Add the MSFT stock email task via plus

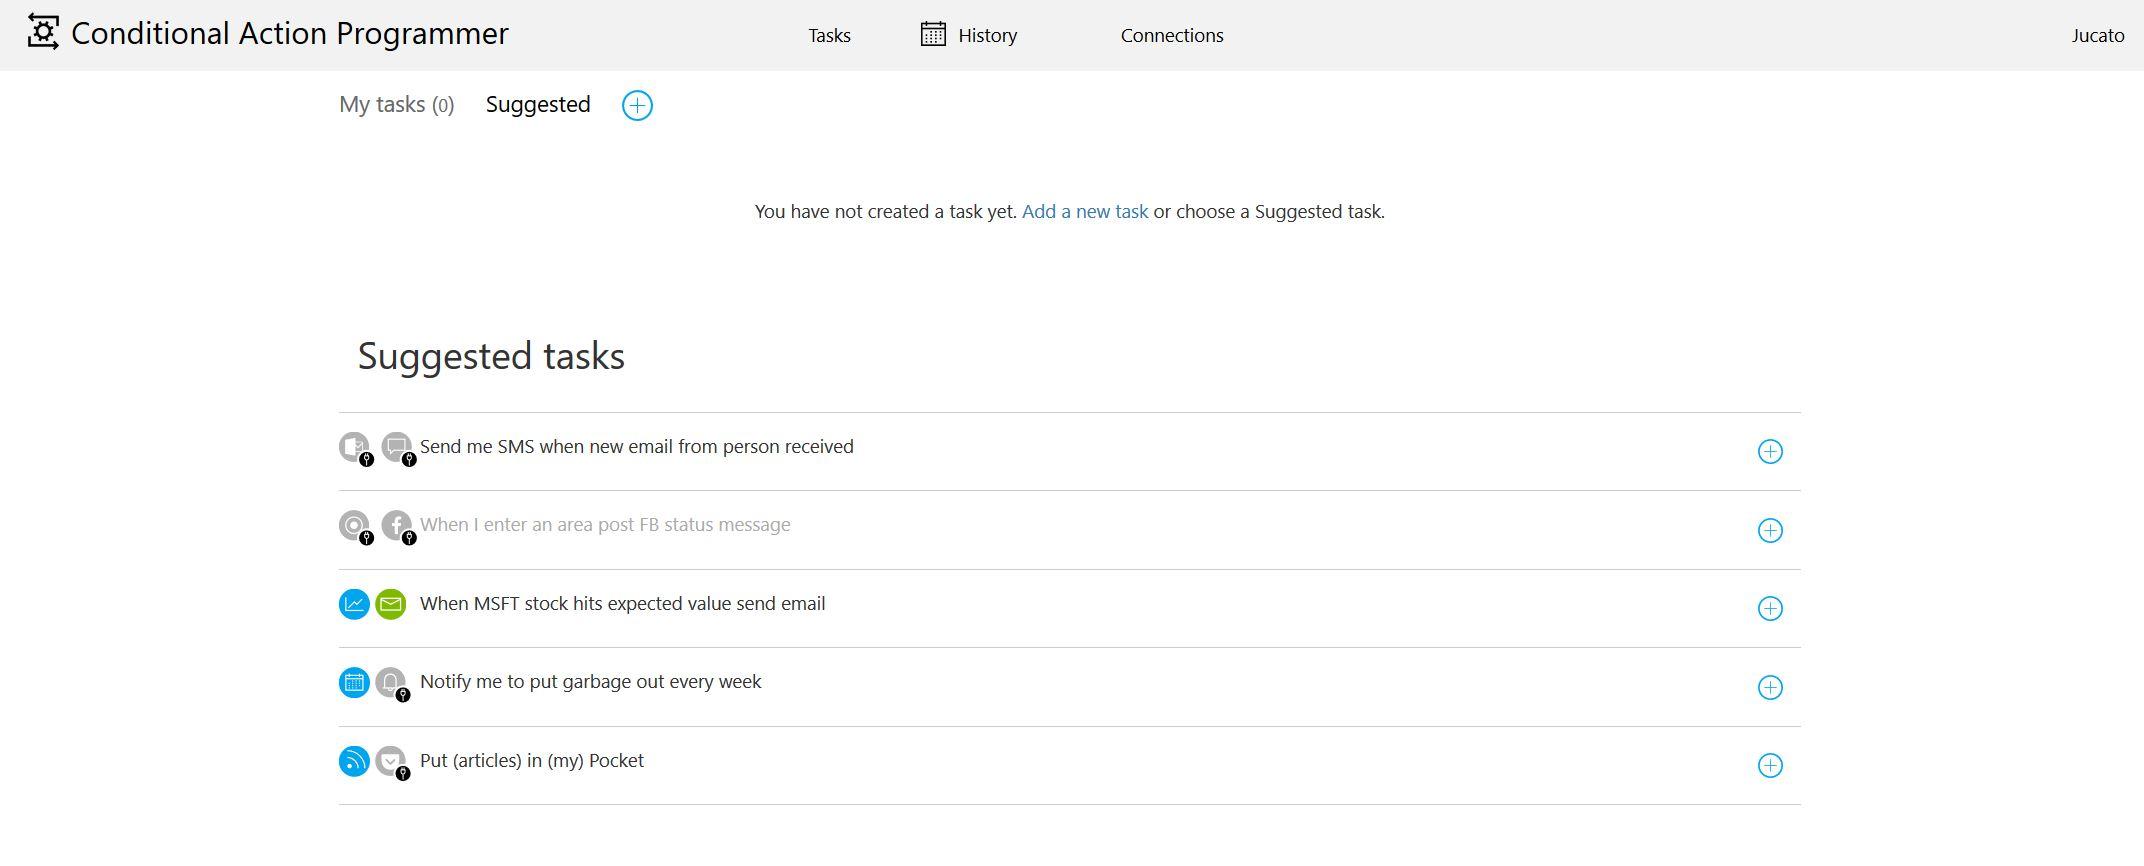[1769, 609]
